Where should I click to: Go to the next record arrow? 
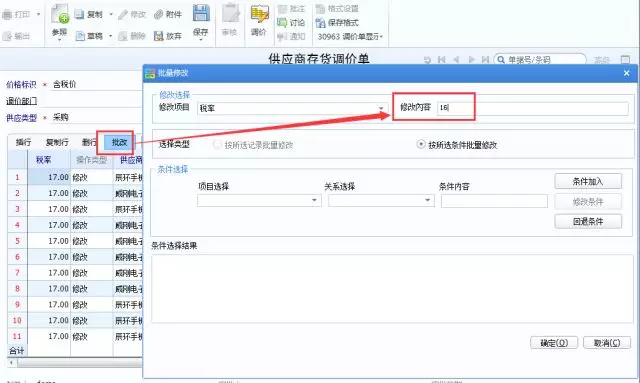tap(471, 60)
